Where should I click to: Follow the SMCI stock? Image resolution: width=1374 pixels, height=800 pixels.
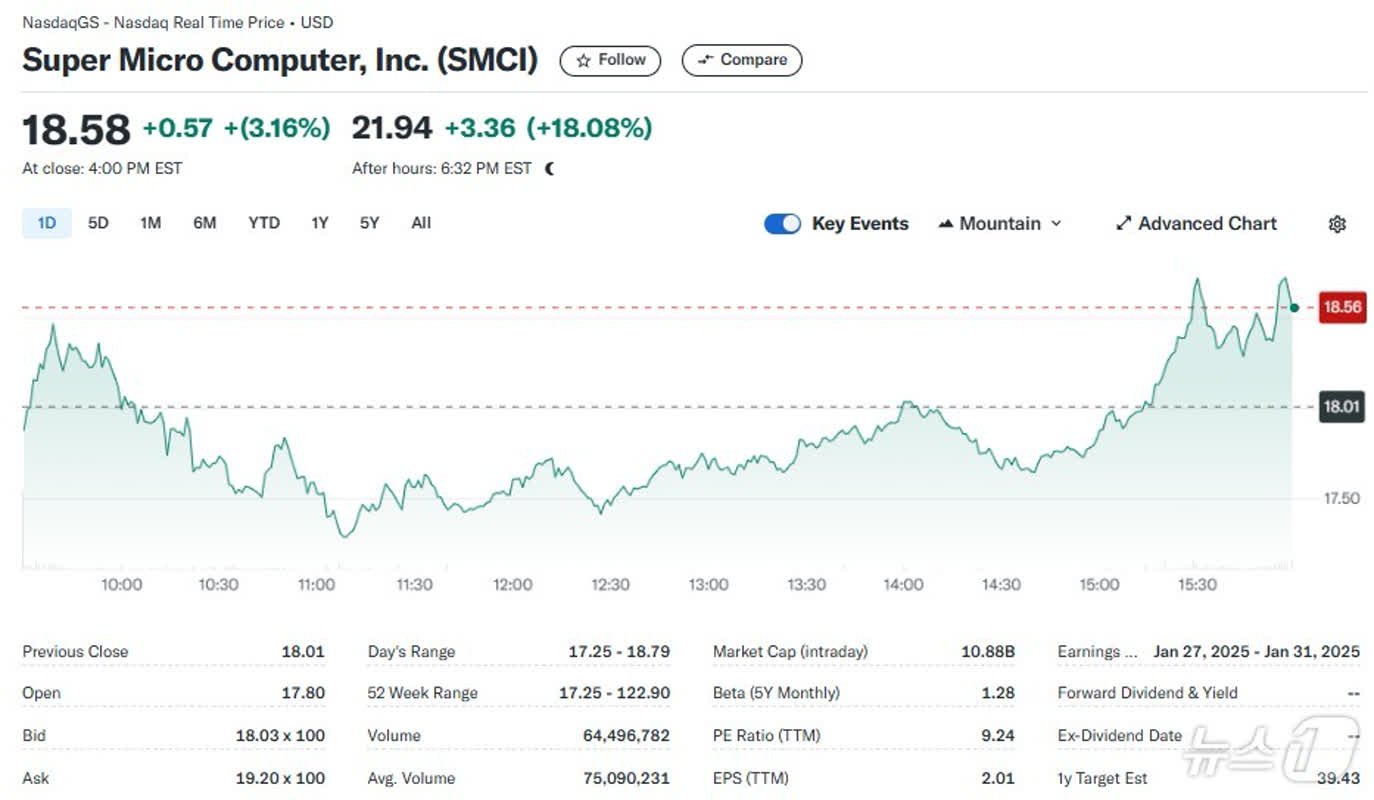(610, 60)
